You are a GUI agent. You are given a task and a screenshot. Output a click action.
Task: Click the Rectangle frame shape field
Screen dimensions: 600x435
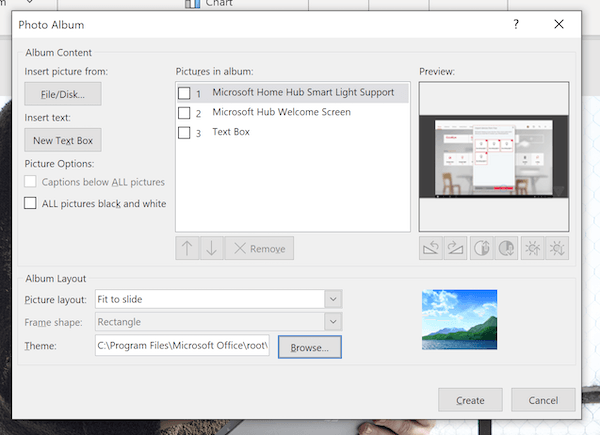pyautogui.click(x=218, y=321)
